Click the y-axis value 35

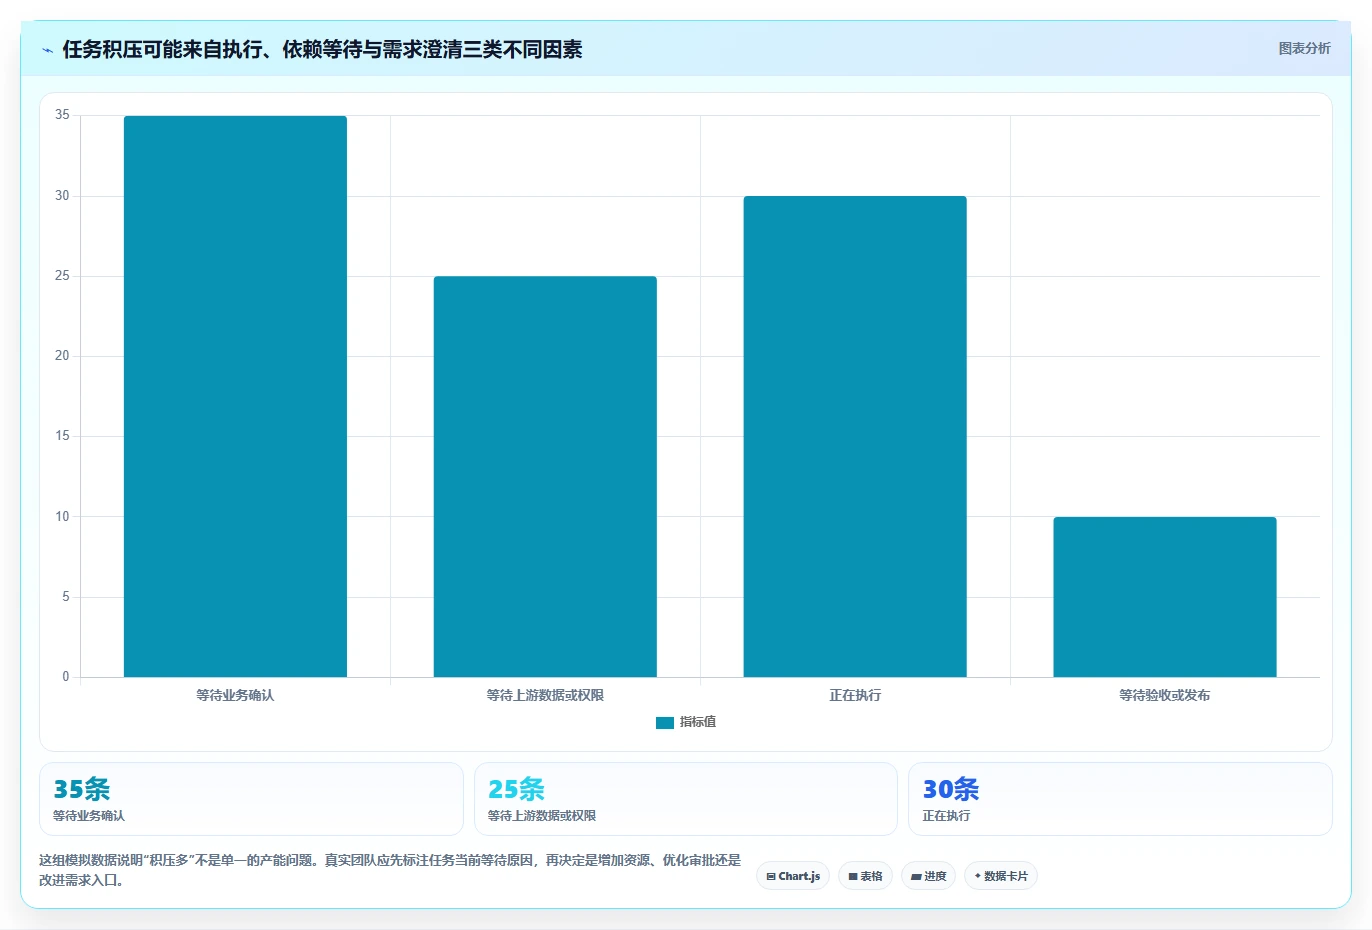(63, 115)
